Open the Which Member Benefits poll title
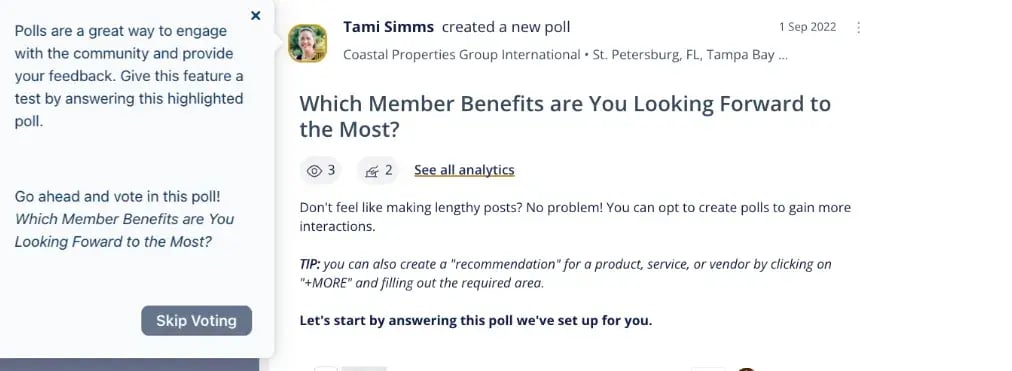Screen dimensions: 1012x371 coord(565,117)
